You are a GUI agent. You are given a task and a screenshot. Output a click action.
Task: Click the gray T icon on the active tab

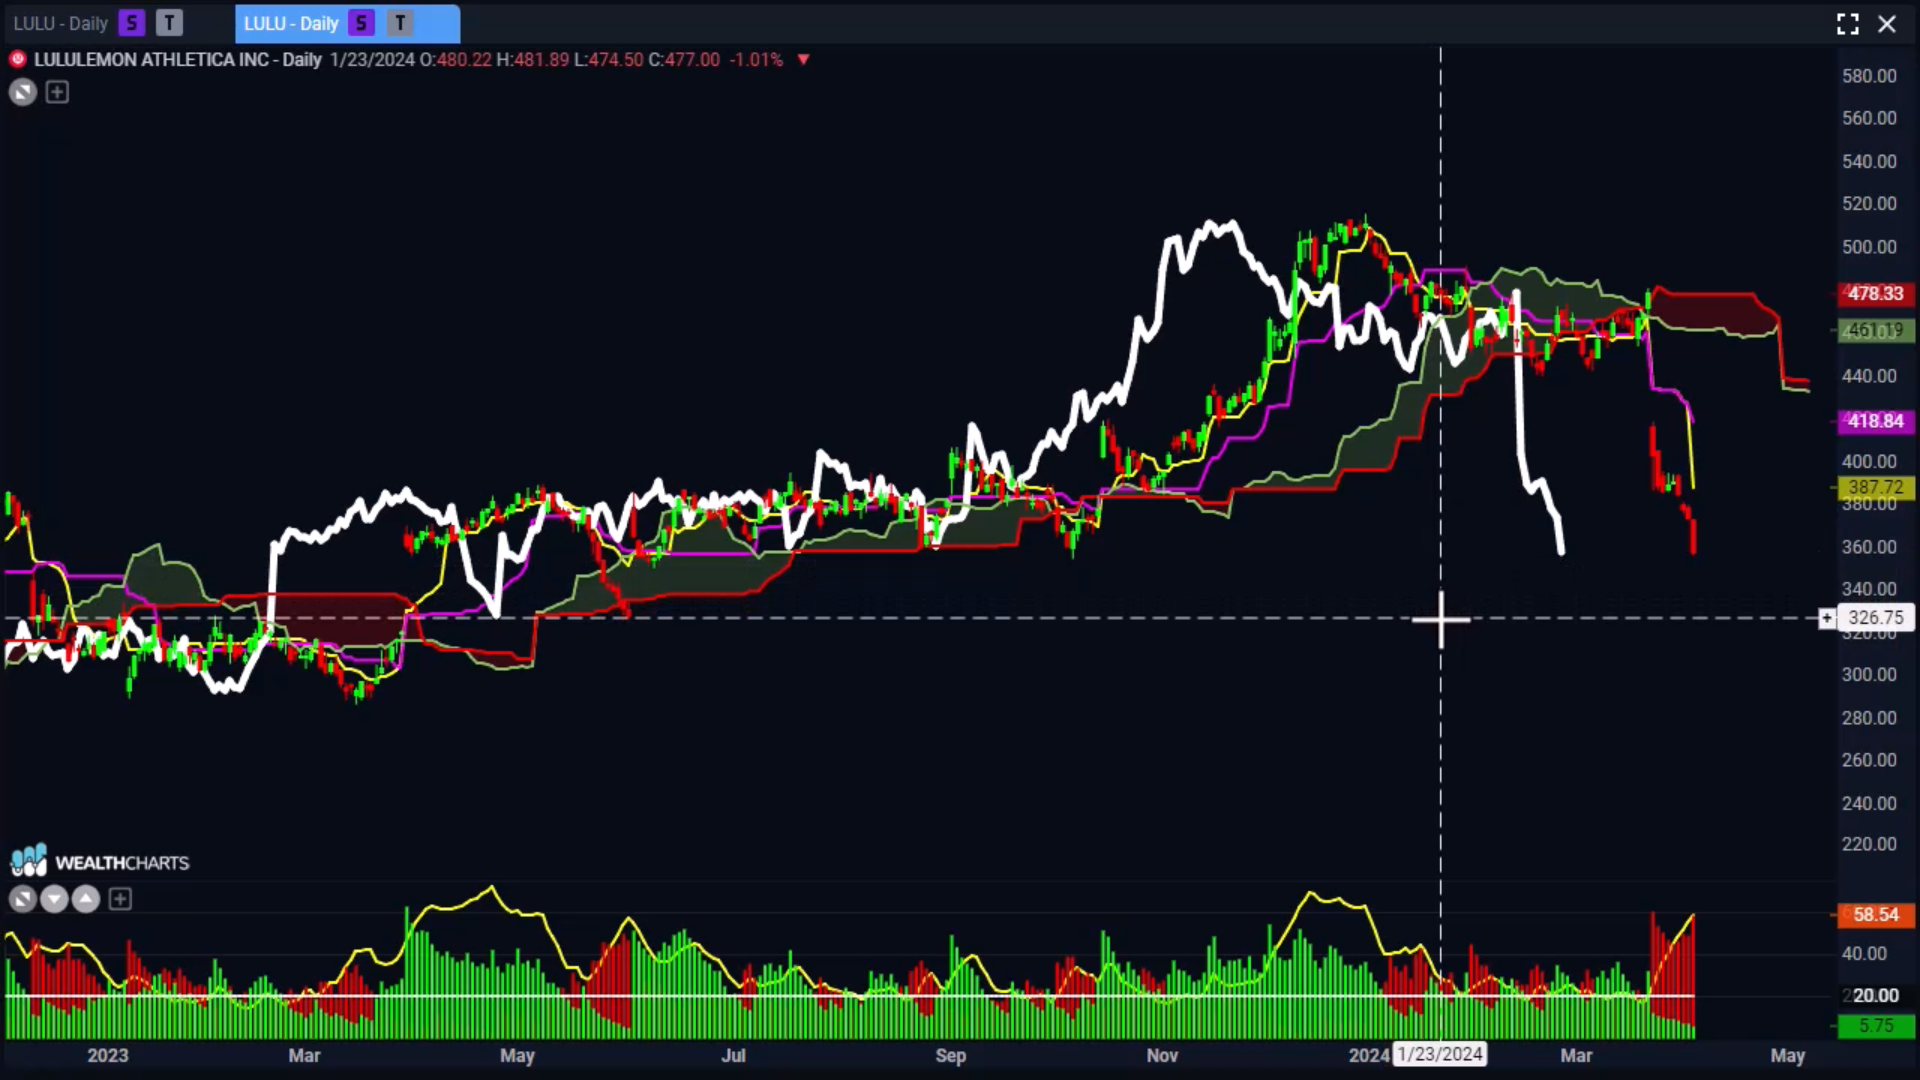pos(400,23)
